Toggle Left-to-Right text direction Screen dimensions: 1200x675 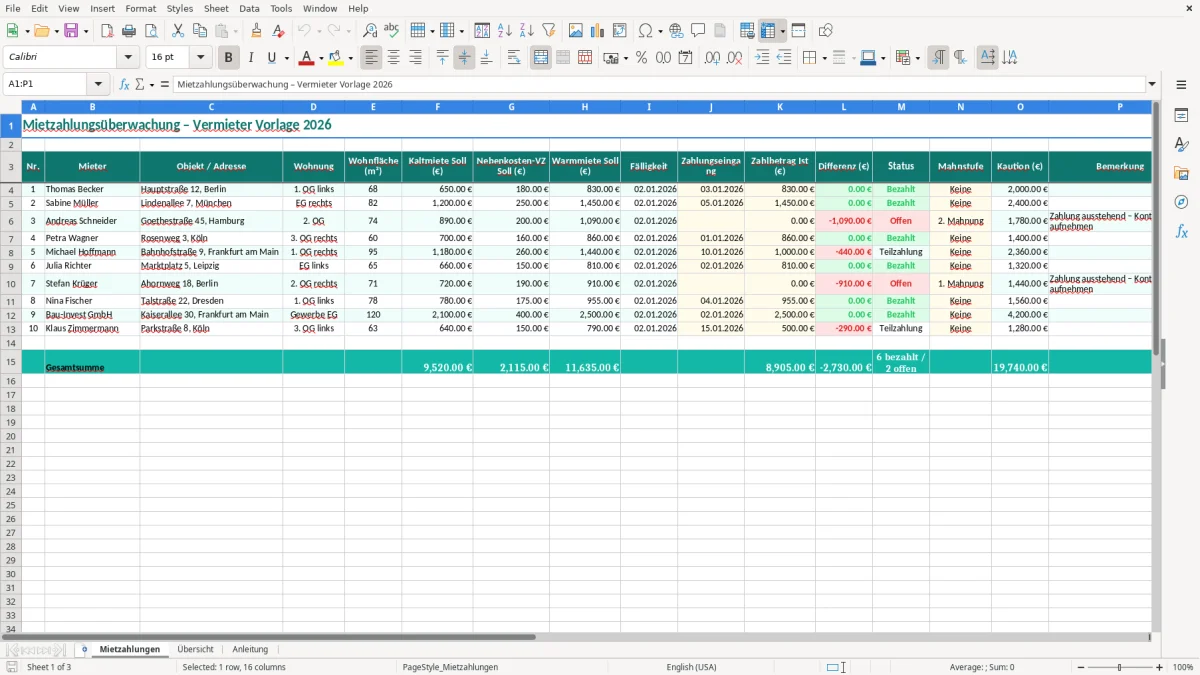tap(938, 58)
